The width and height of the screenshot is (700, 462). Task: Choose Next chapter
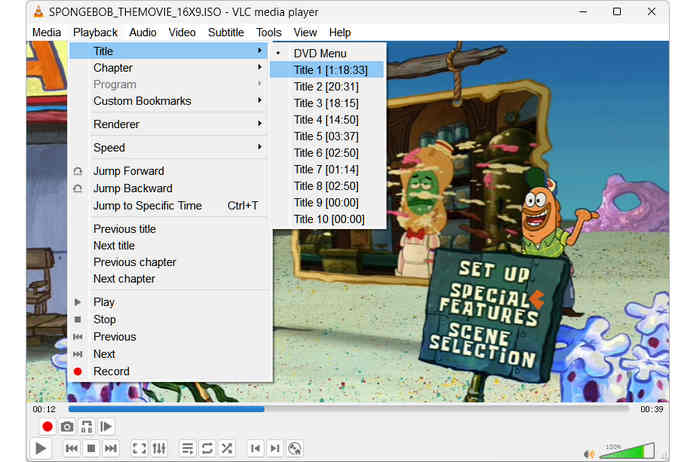pos(169,279)
